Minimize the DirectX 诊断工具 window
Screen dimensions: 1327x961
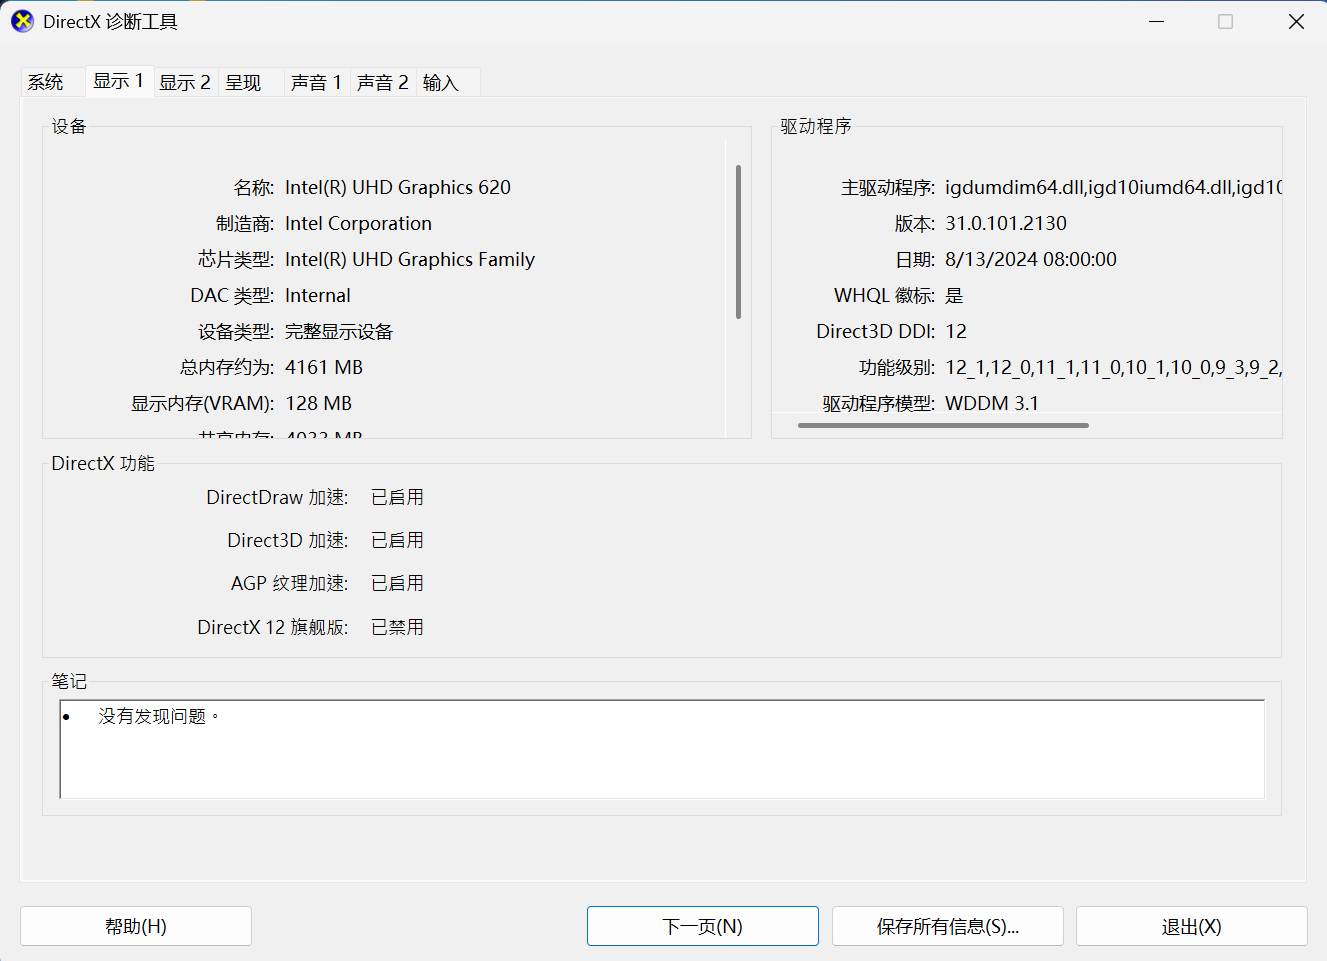[x=1157, y=21]
